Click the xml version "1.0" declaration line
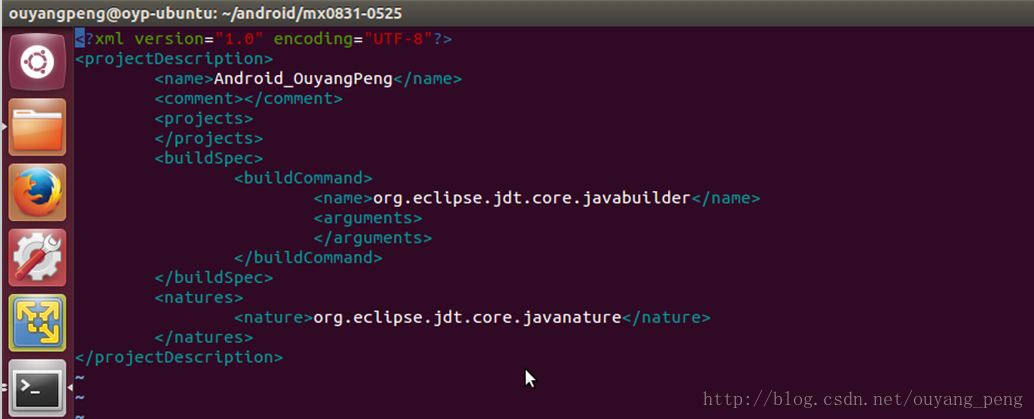The height and width of the screenshot is (419, 1034). 264,39
